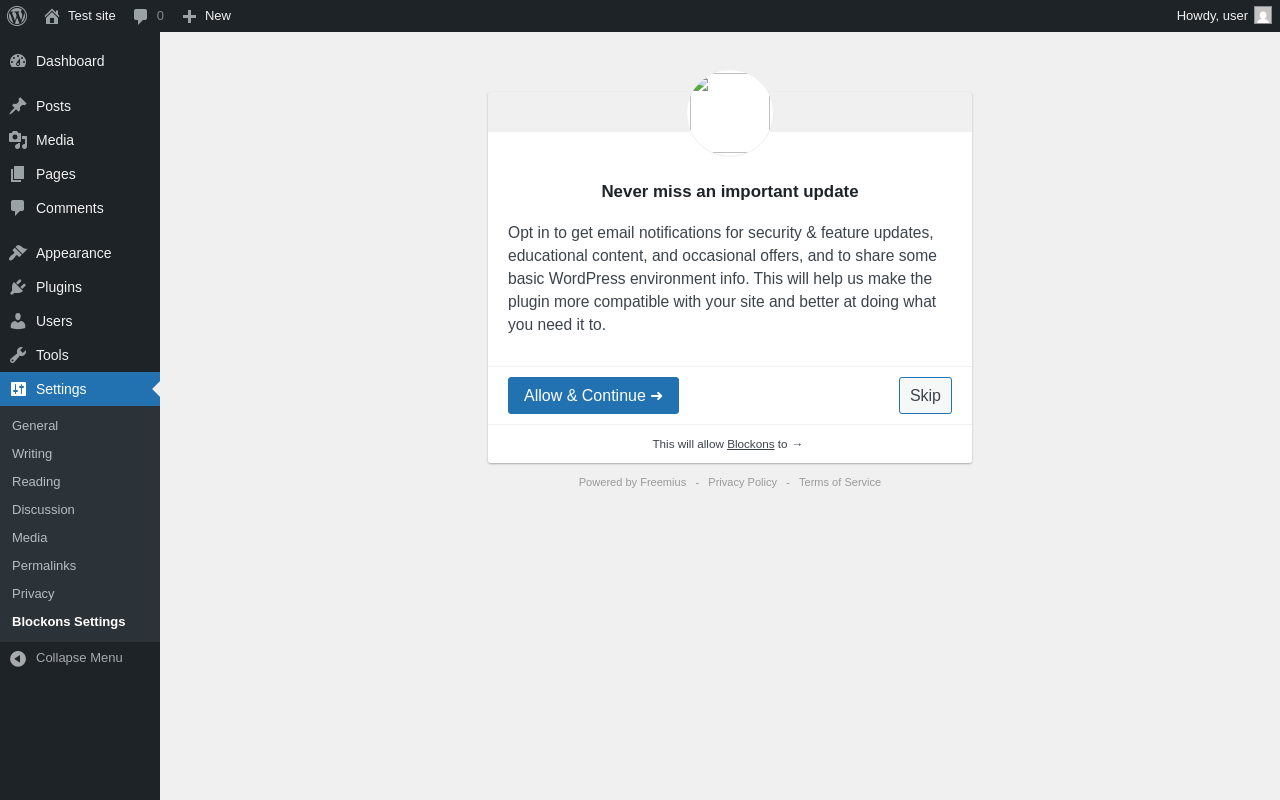Go to Media settings submenu item

pos(30,537)
